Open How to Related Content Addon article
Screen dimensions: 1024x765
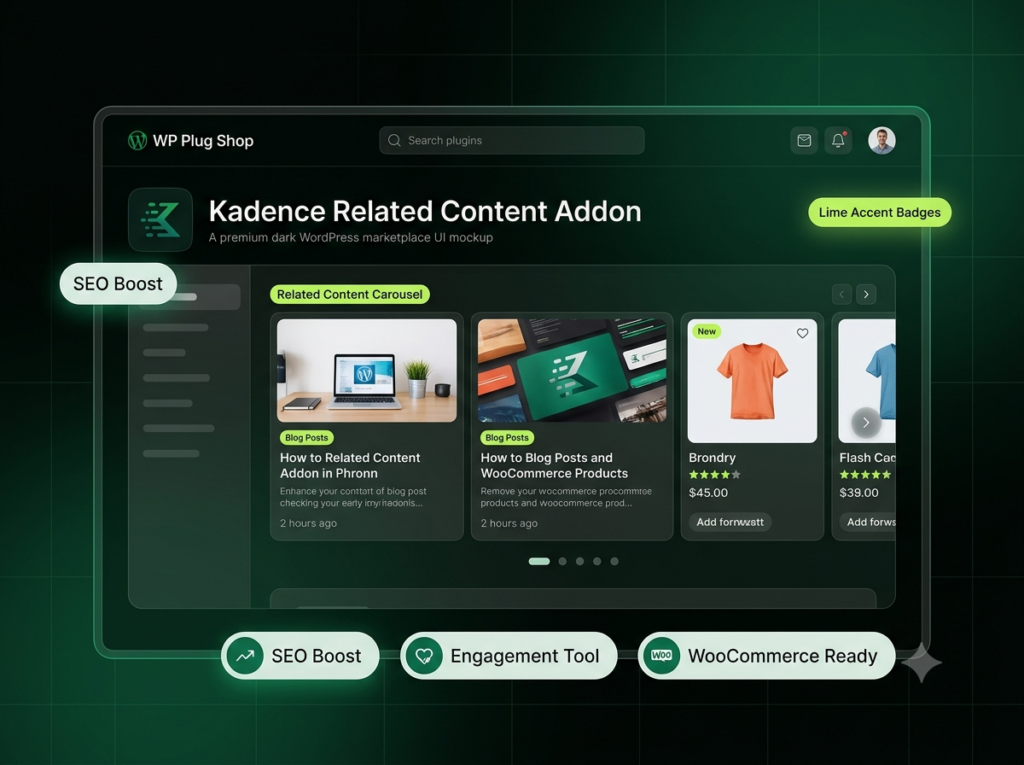350,465
